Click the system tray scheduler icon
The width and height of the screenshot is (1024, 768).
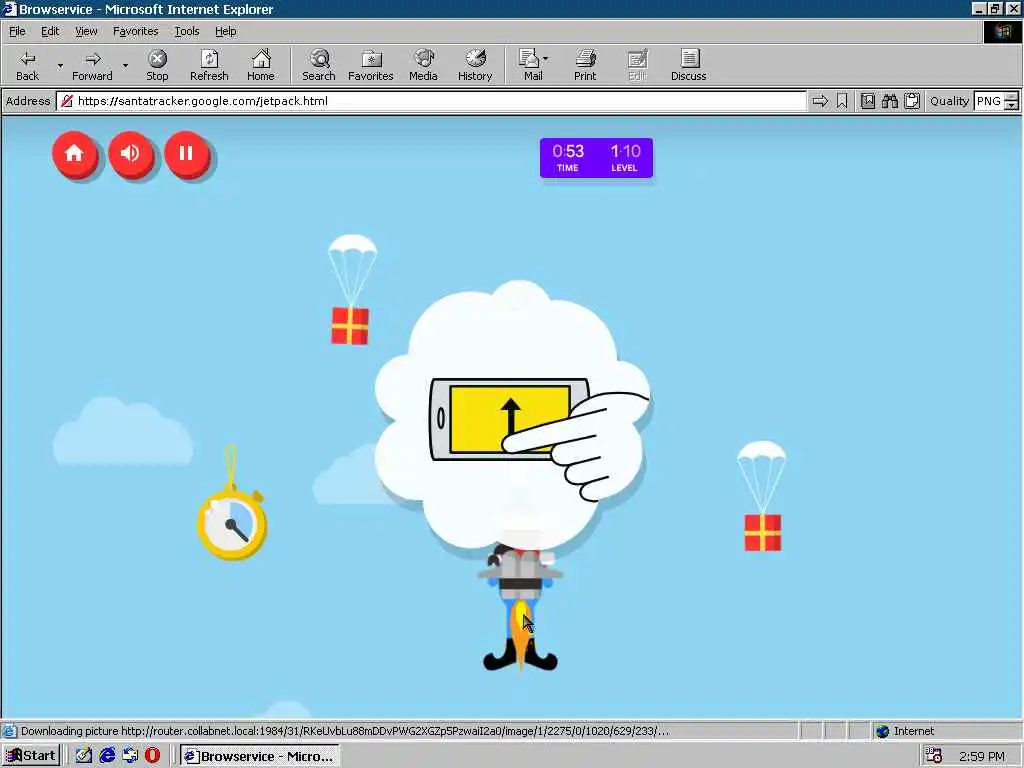click(934, 756)
